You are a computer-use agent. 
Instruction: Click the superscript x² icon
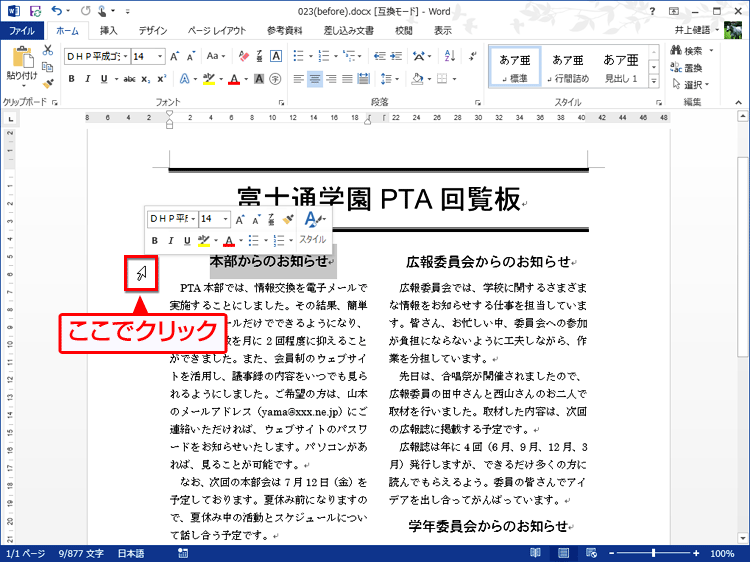[x=162, y=79]
